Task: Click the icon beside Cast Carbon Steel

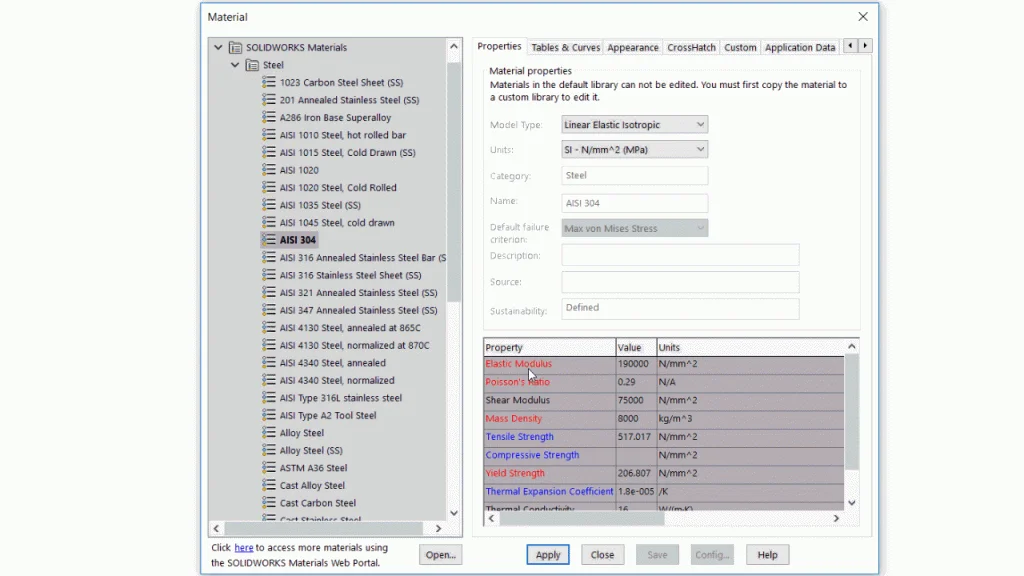Action: pos(268,503)
